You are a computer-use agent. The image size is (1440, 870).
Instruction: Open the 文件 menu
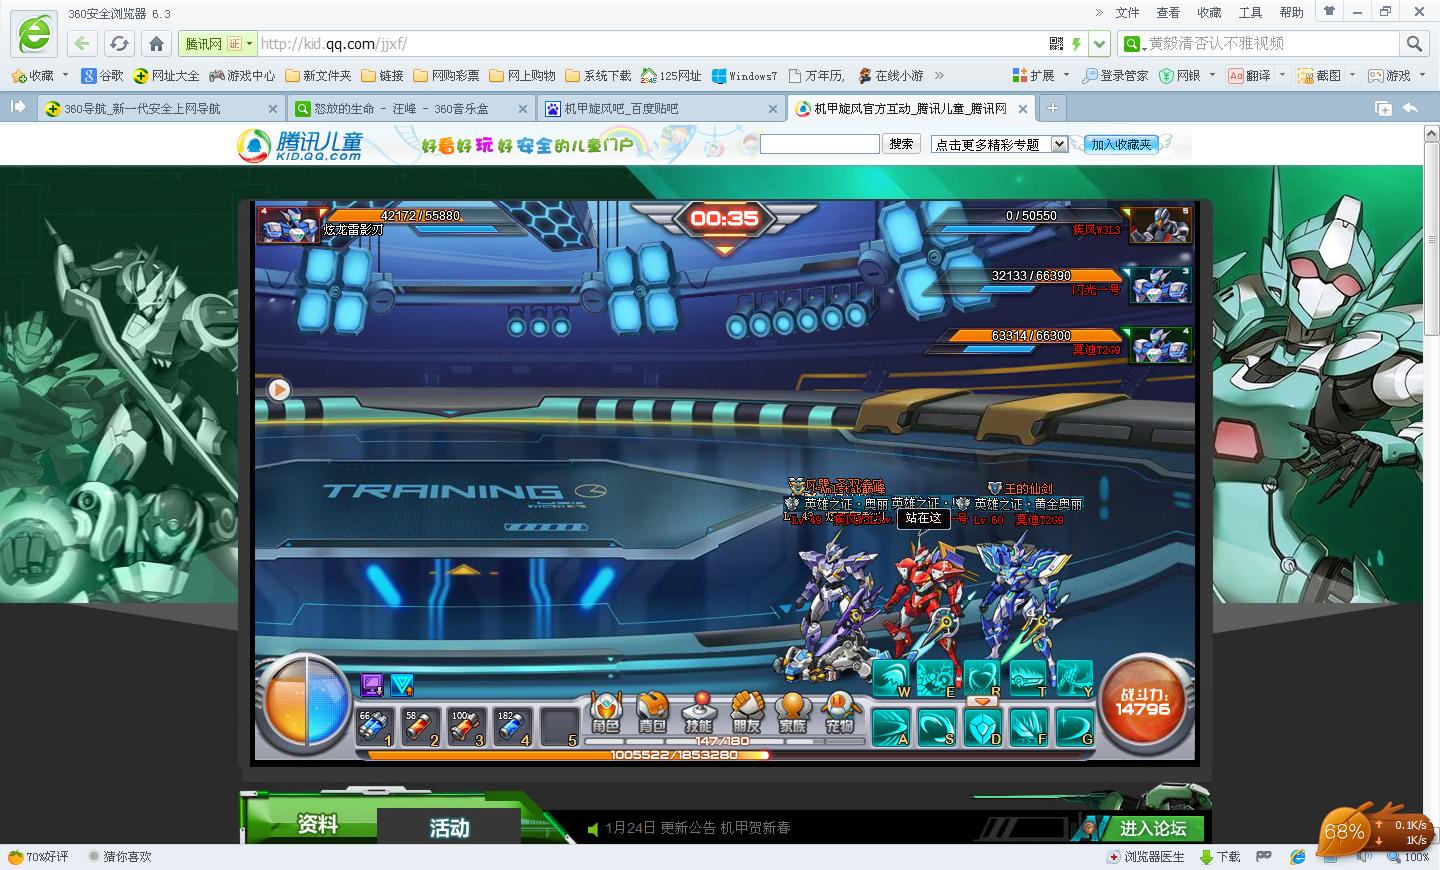coord(1127,13)
